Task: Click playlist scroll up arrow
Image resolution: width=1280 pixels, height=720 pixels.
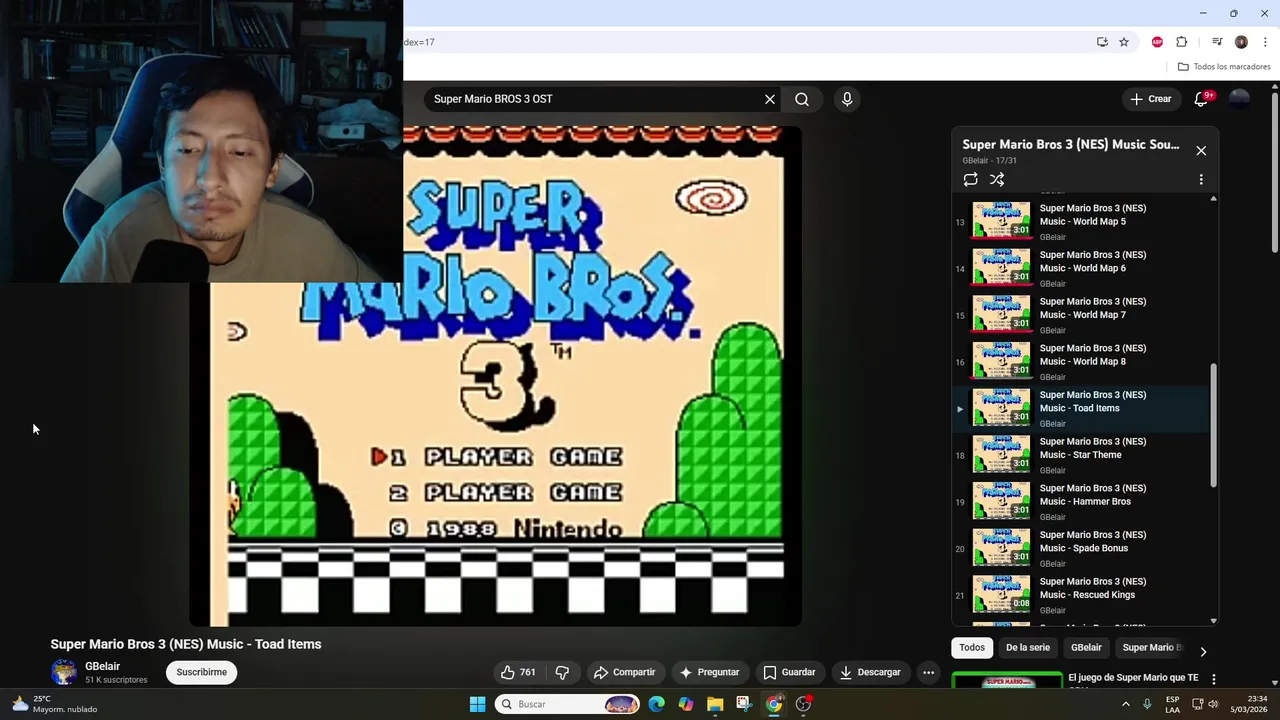Action: pyautogui.click(x=1214, y=198)
